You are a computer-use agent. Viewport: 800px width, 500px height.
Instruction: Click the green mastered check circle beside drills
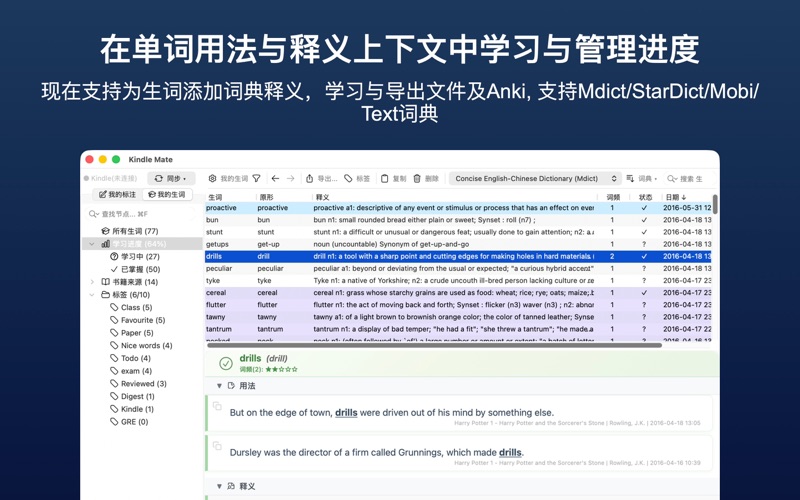(x=226, y=363)
